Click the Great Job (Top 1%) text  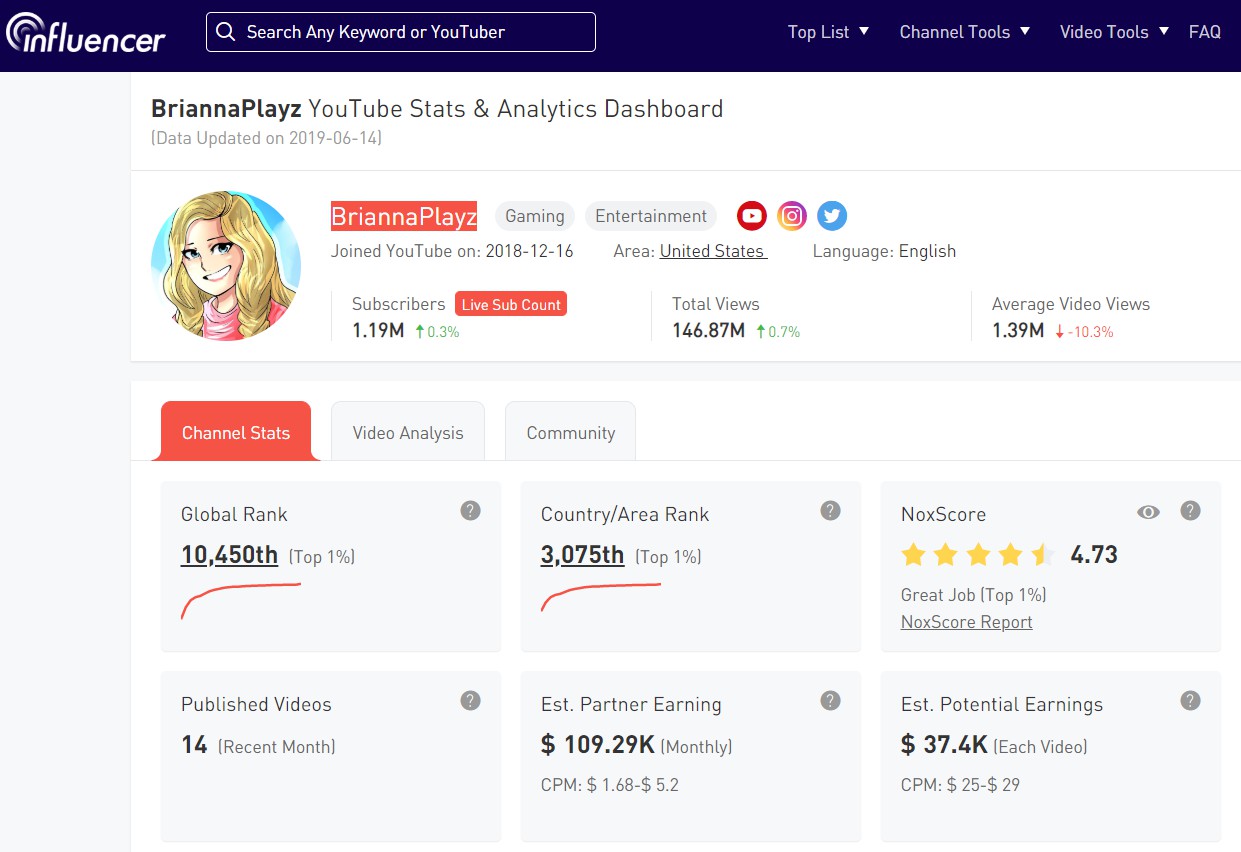pyautogui.click(x=974, y=595)
